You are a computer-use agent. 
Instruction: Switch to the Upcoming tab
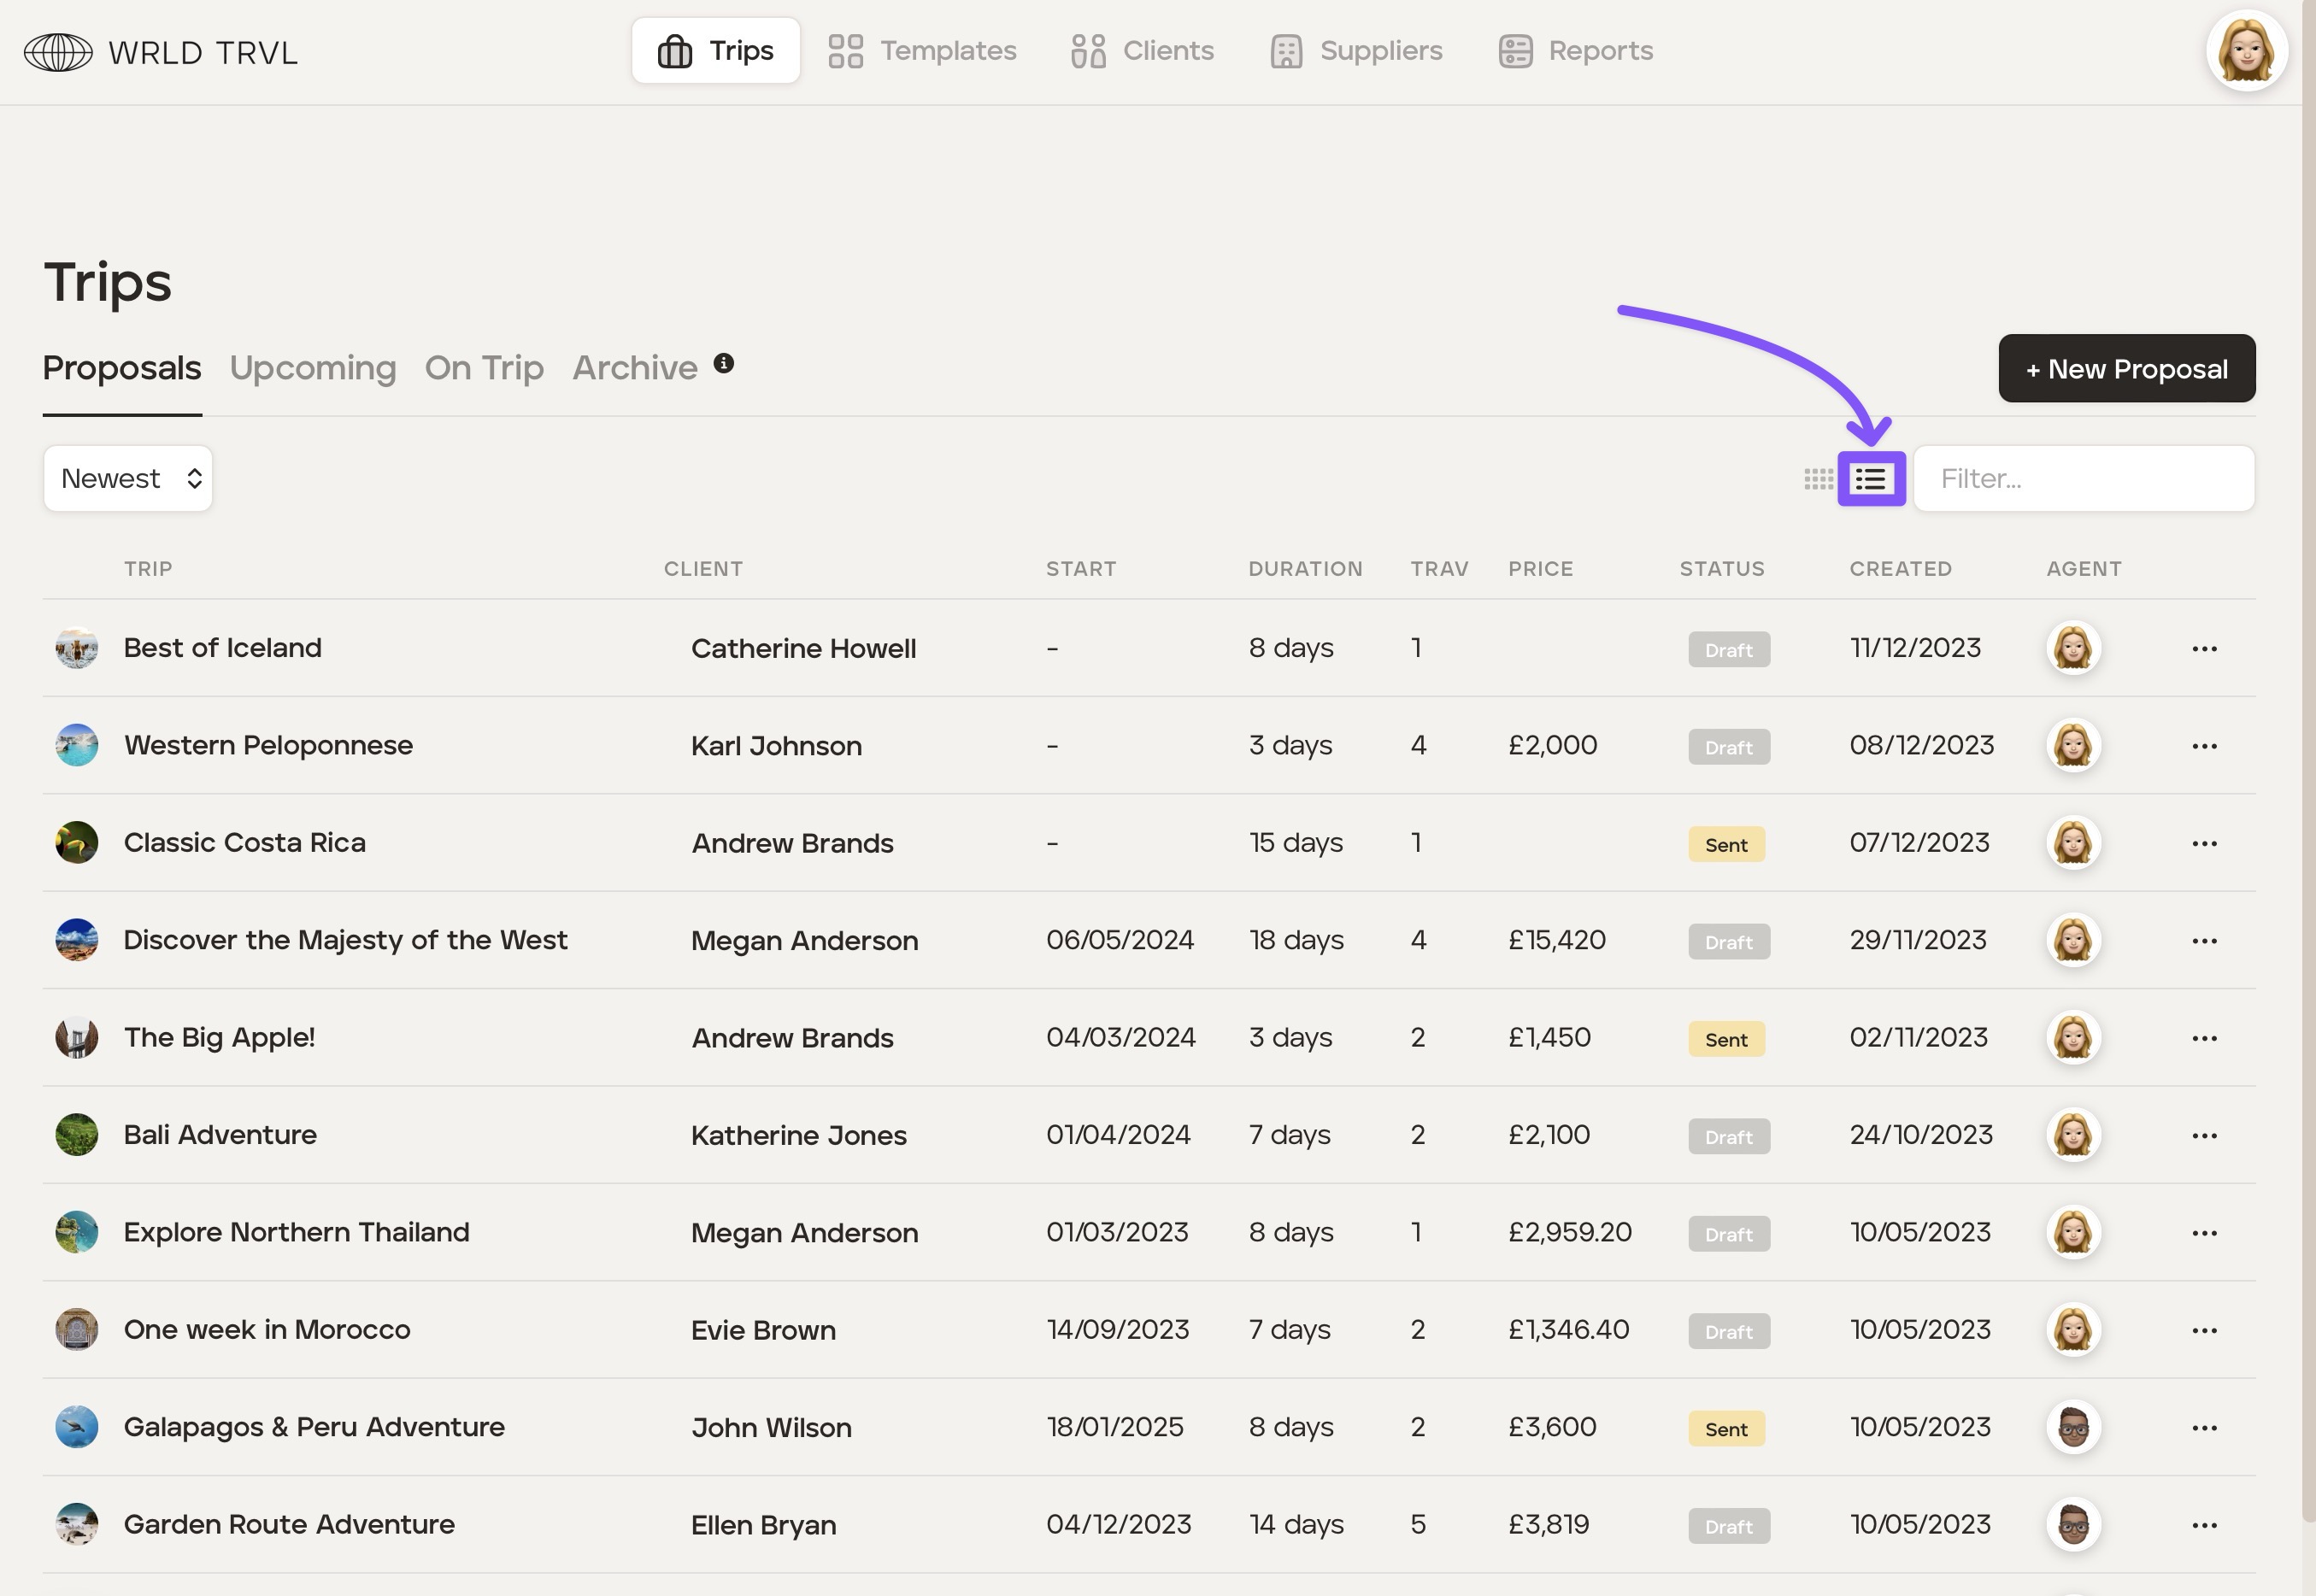click(313, 368)
